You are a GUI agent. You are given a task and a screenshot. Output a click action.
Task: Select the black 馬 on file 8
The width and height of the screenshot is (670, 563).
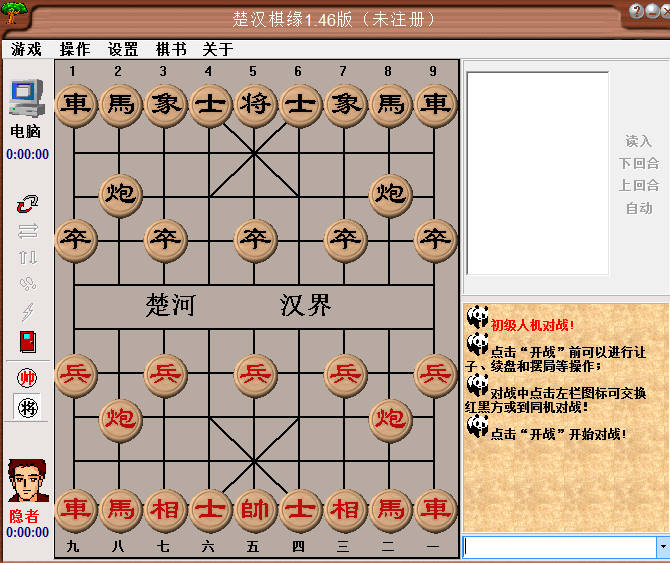tap(390, 105)
